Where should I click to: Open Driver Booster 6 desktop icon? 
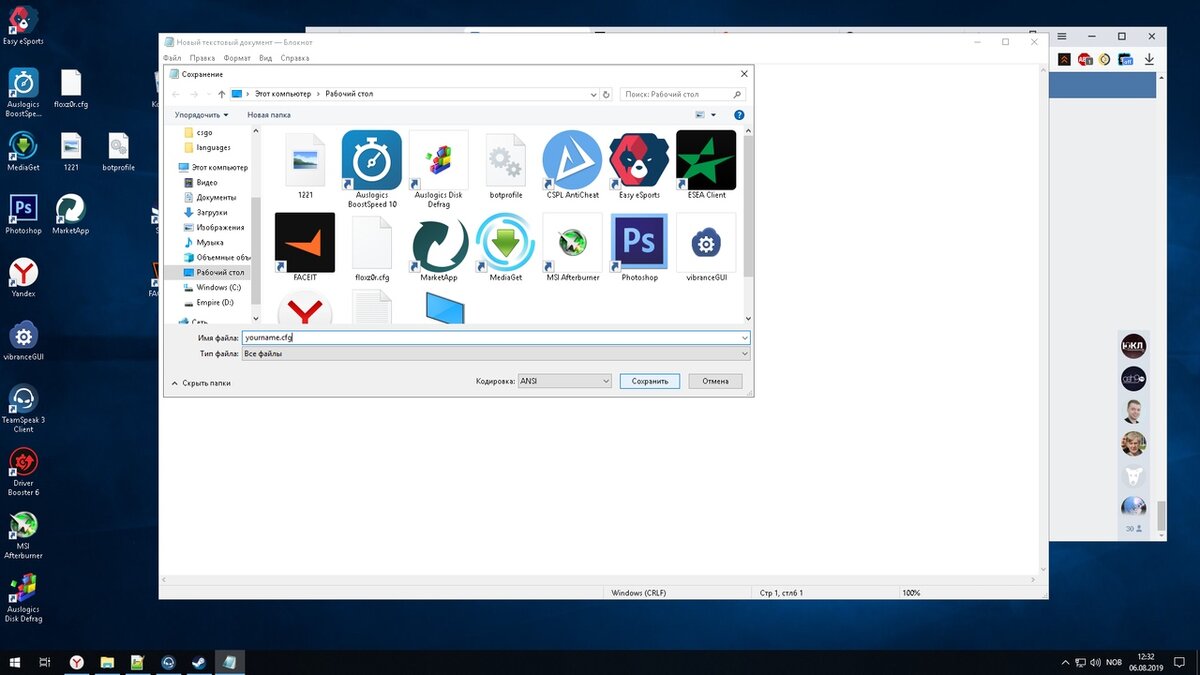(23, 472)
